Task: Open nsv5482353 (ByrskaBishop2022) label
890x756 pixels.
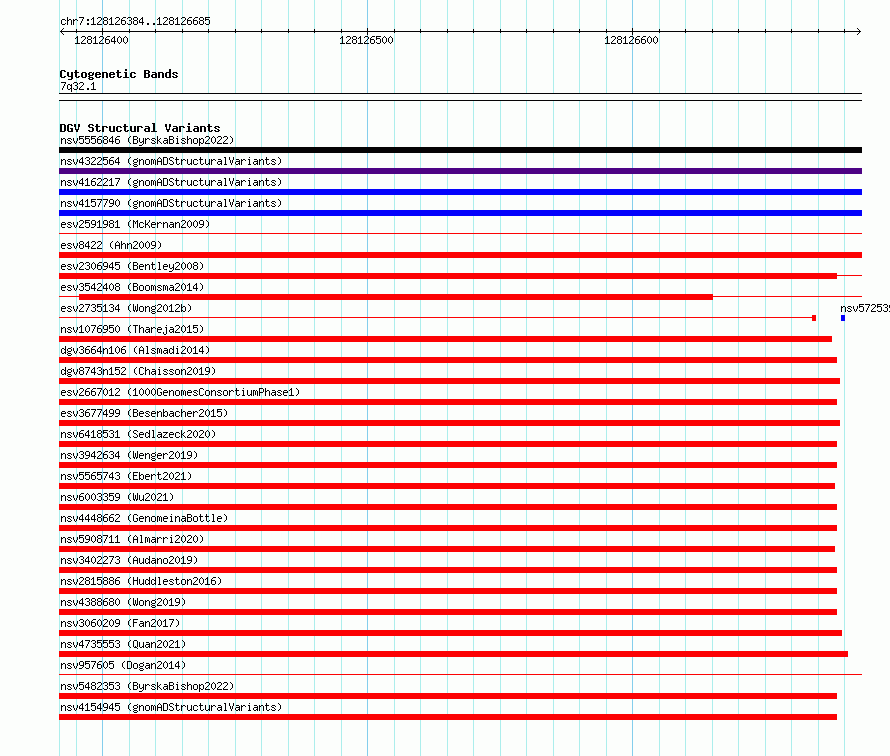Action: (147, 686)
